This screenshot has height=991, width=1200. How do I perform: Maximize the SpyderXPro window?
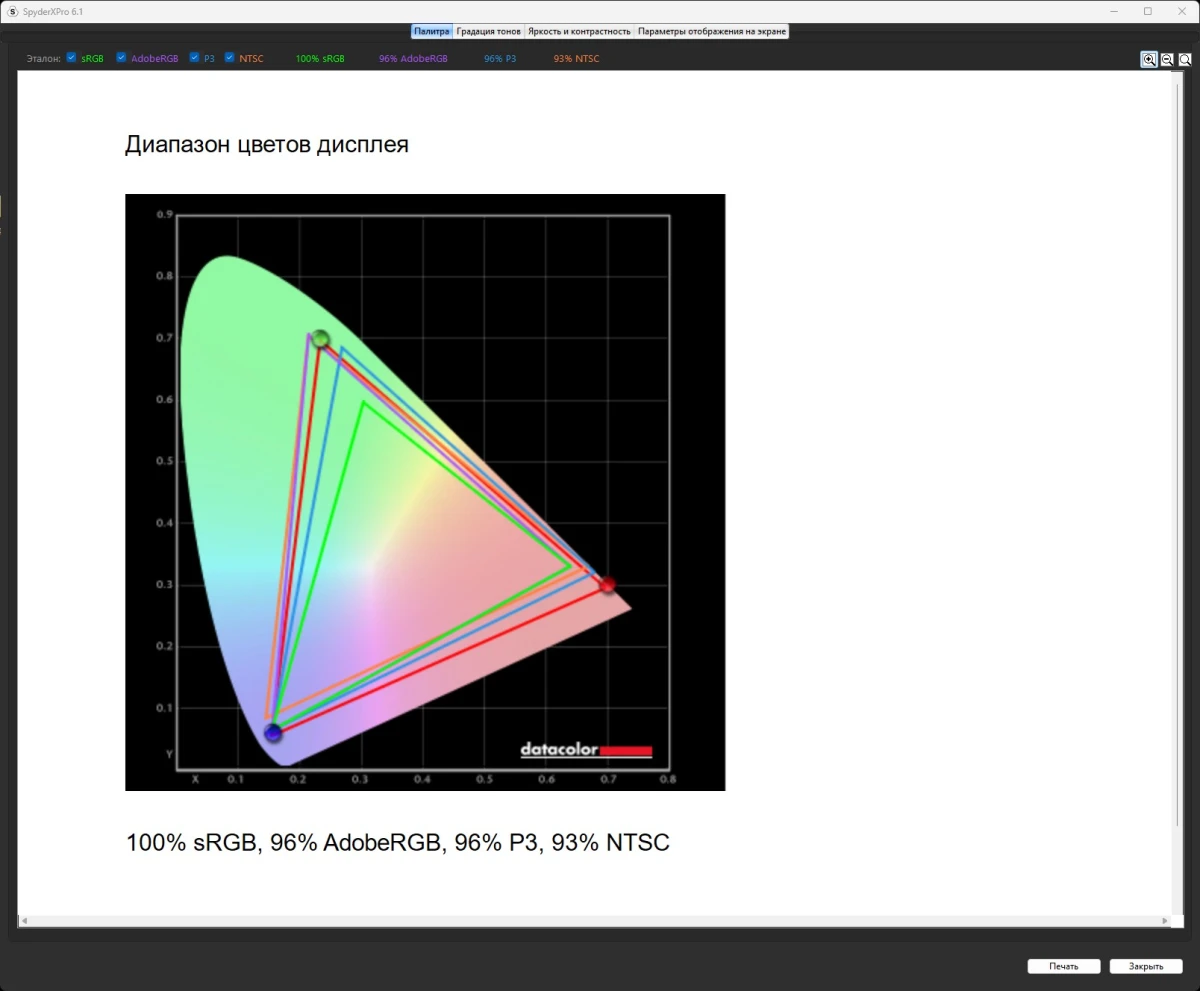pos(1147,11)
